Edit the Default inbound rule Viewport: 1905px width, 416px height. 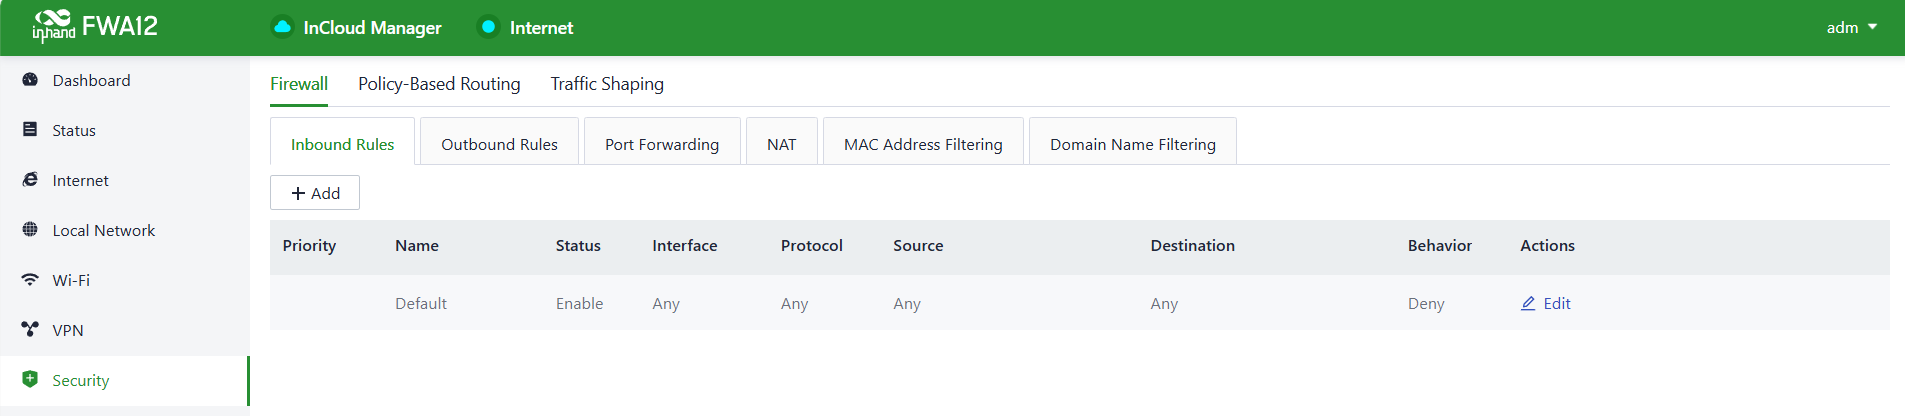1546,303
